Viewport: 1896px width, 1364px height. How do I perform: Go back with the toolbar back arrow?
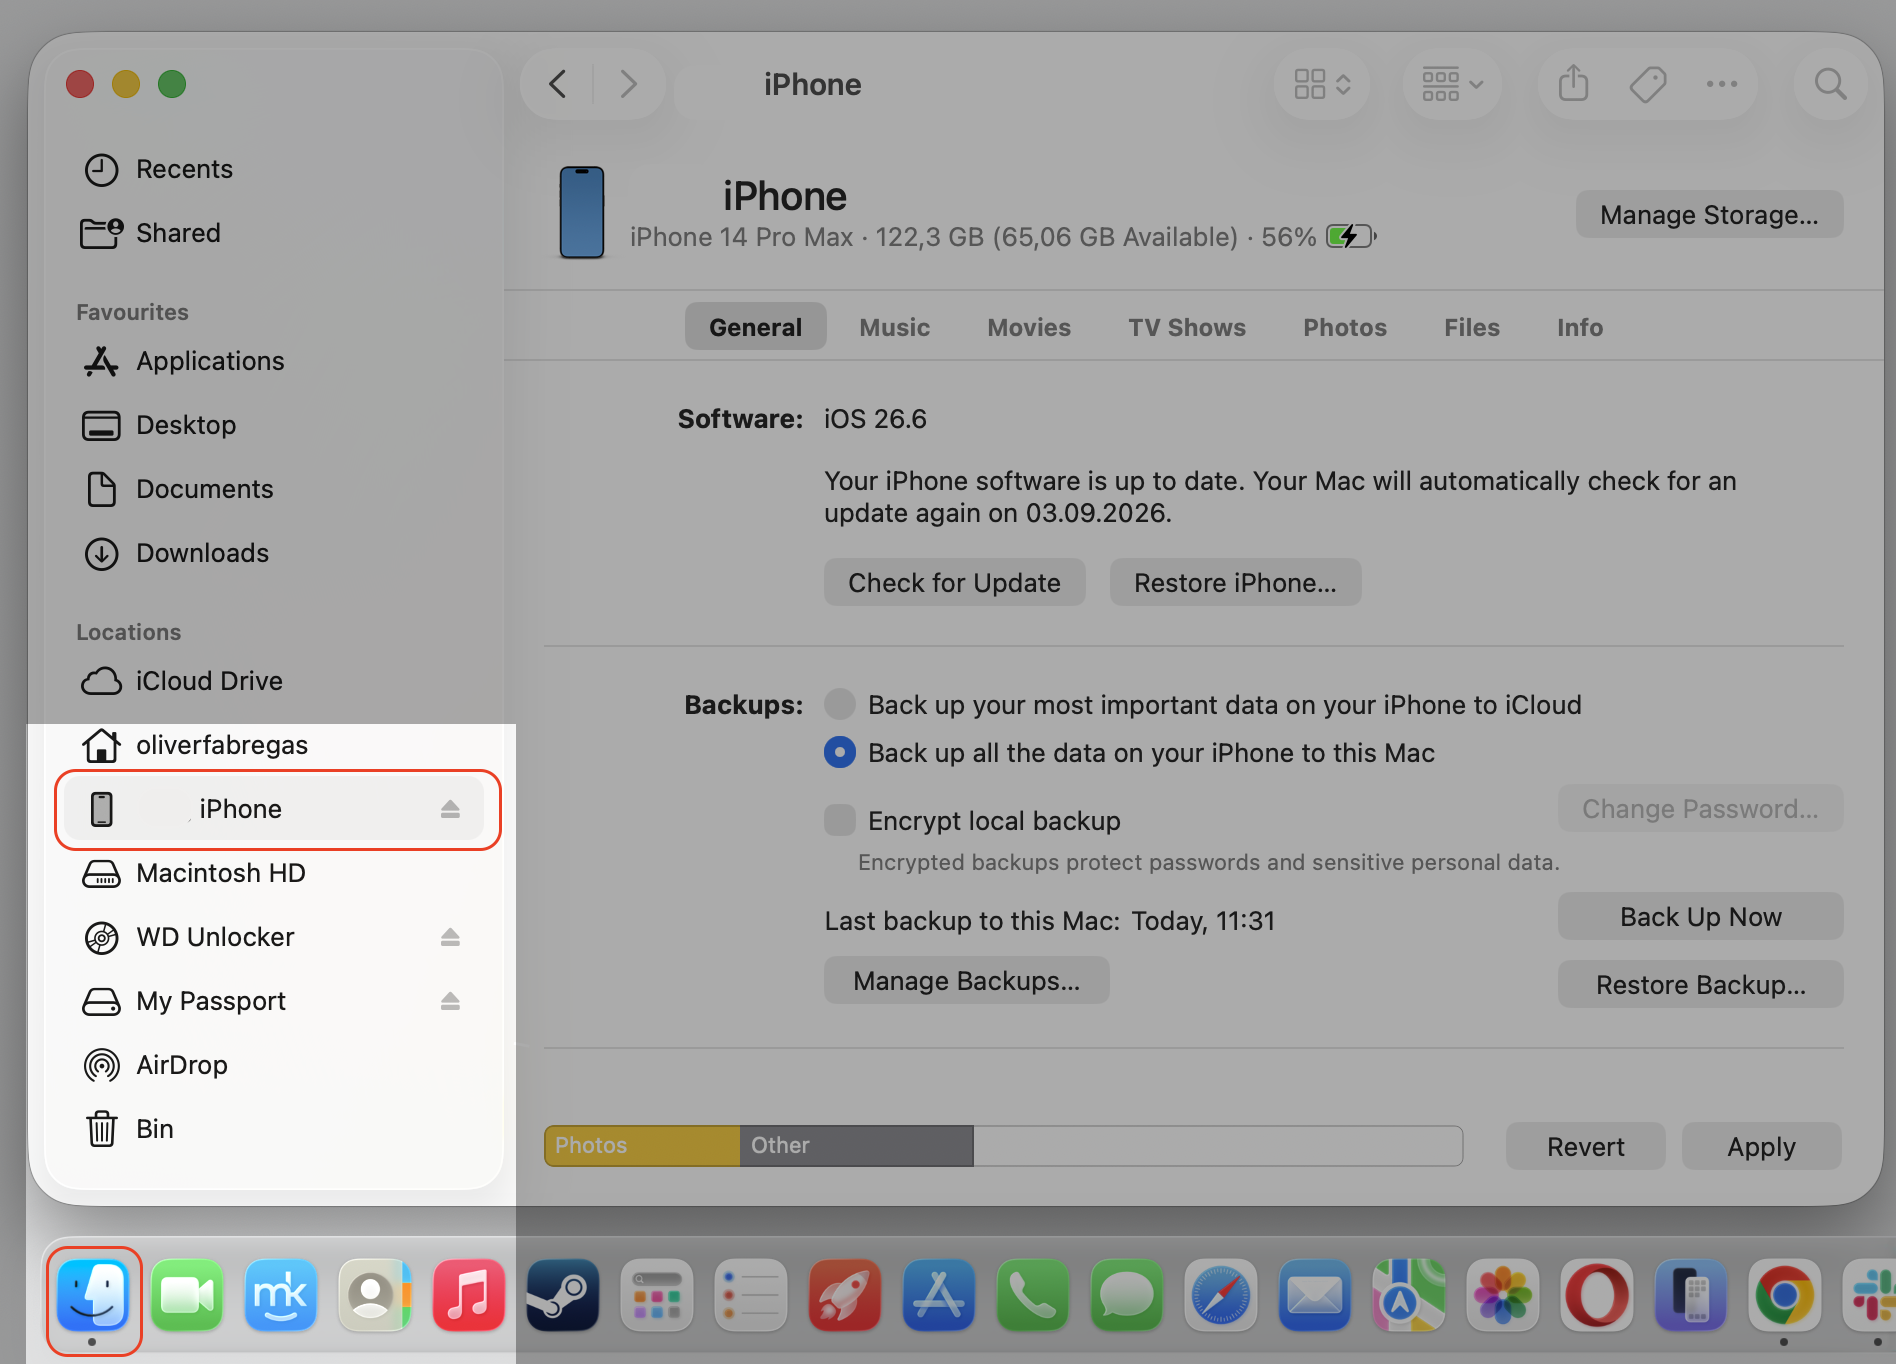coord(558,84)
